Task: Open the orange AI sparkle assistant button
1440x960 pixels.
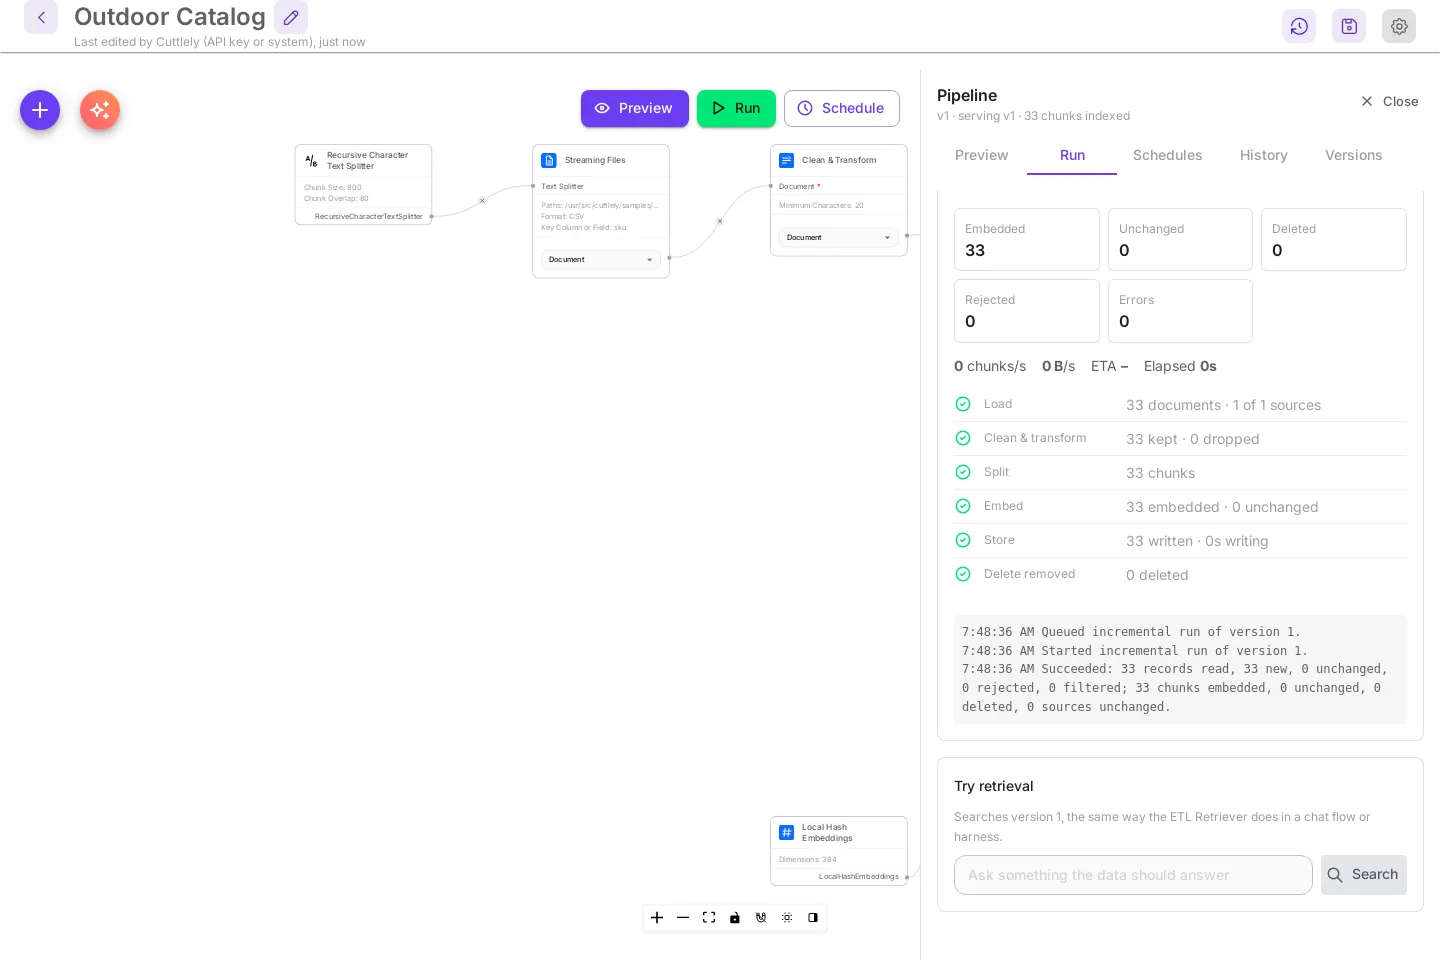Action: (x=100, y=110)
